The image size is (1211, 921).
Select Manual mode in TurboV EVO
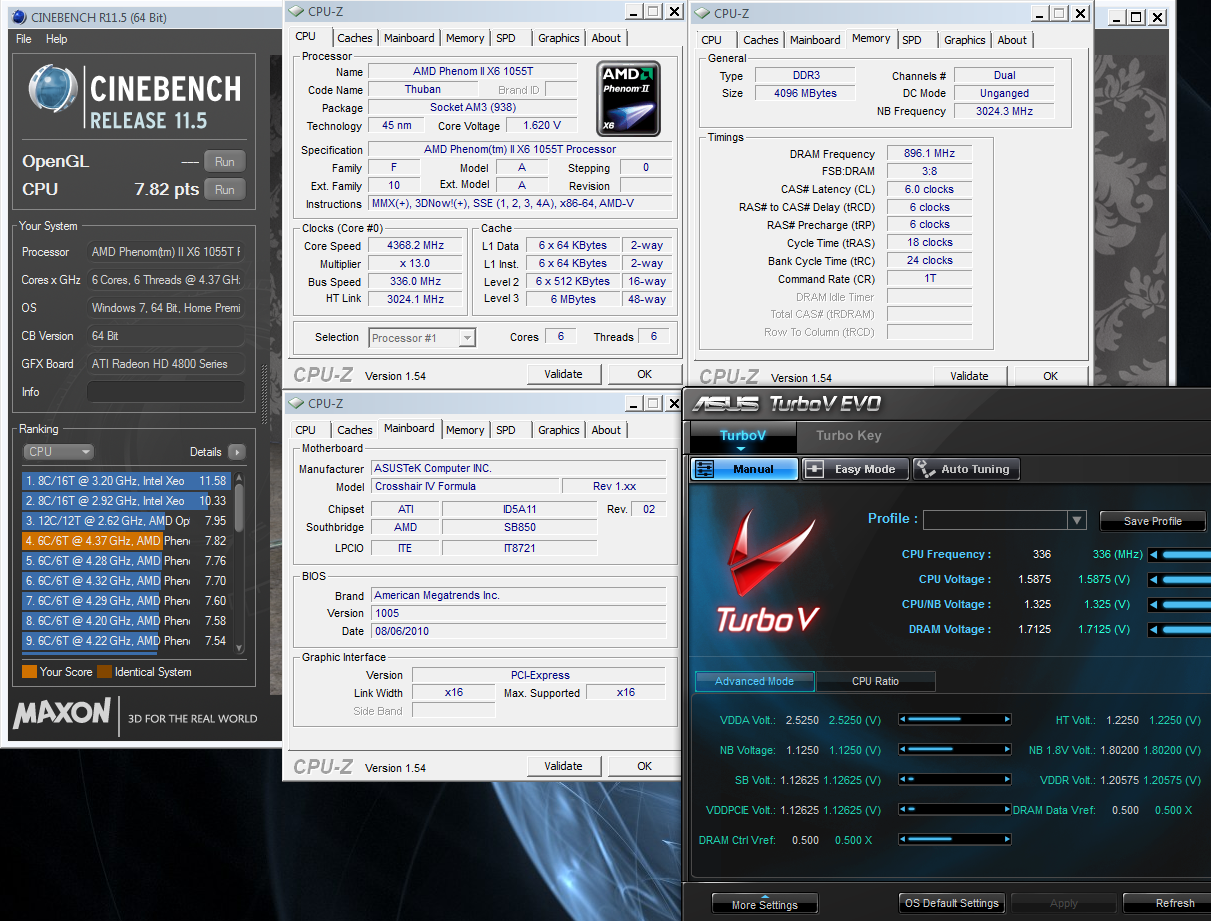(x=744, y=469)
